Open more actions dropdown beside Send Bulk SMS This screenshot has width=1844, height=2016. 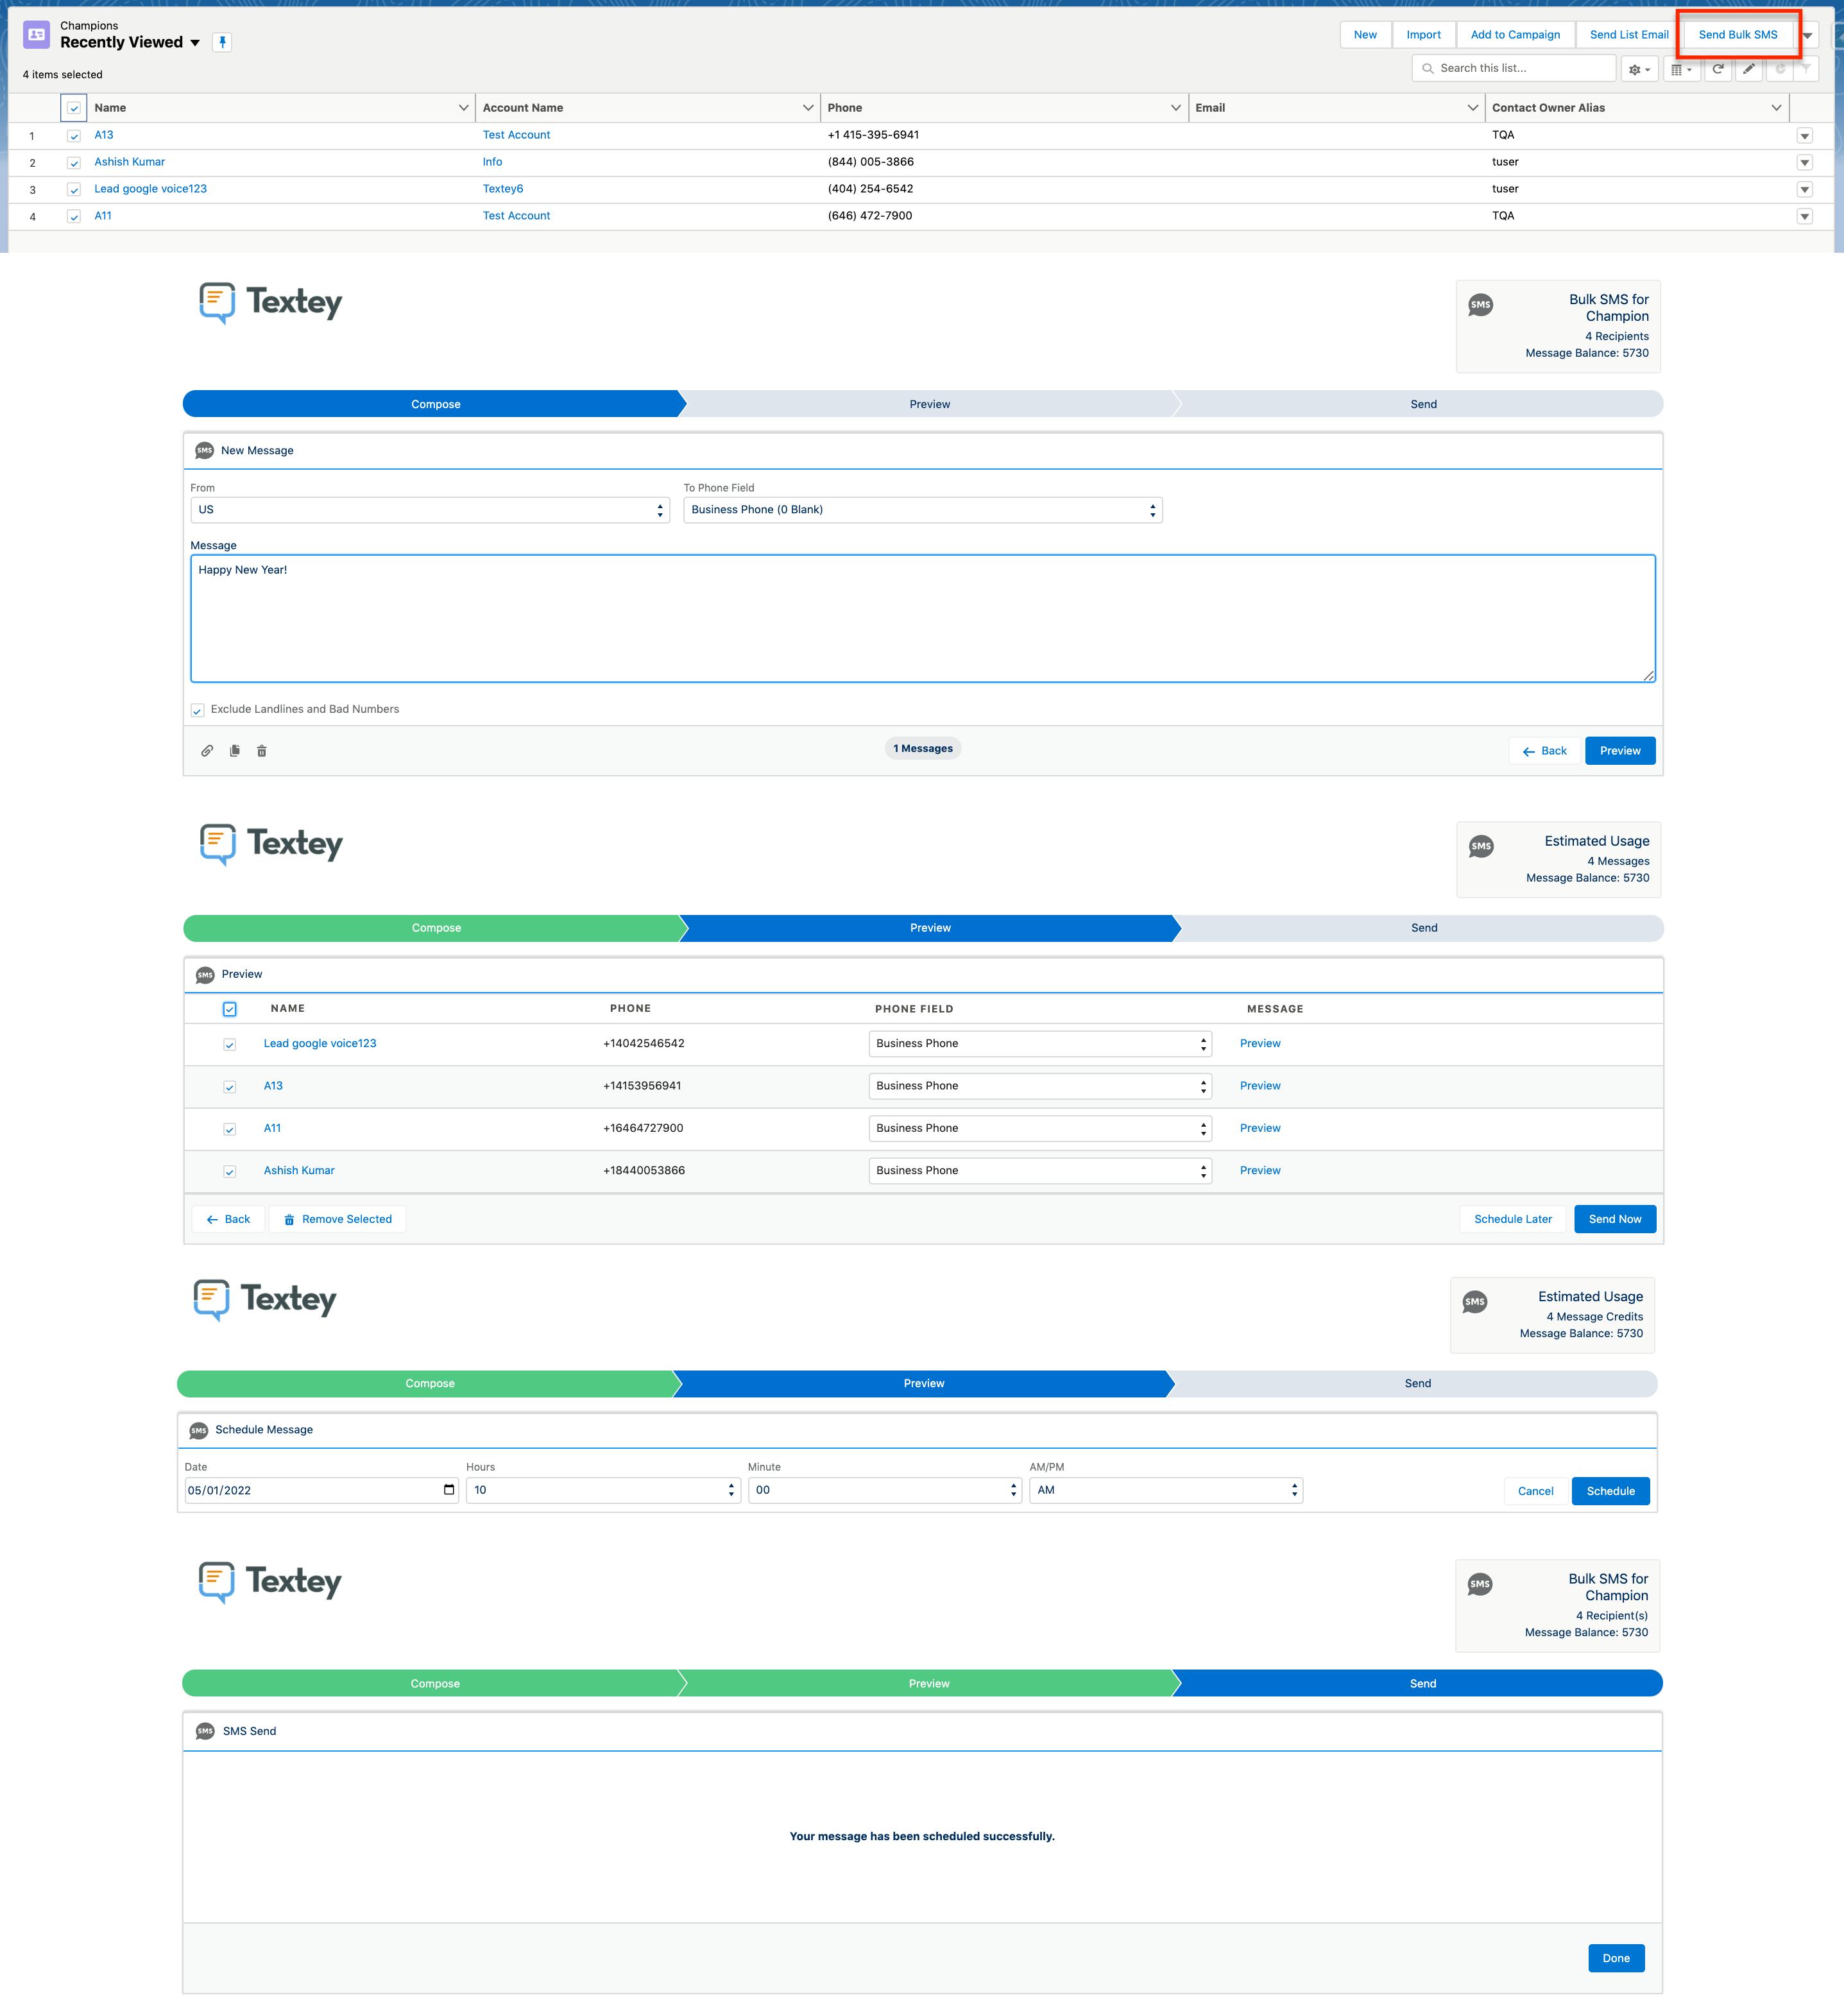coord(1807,35)
